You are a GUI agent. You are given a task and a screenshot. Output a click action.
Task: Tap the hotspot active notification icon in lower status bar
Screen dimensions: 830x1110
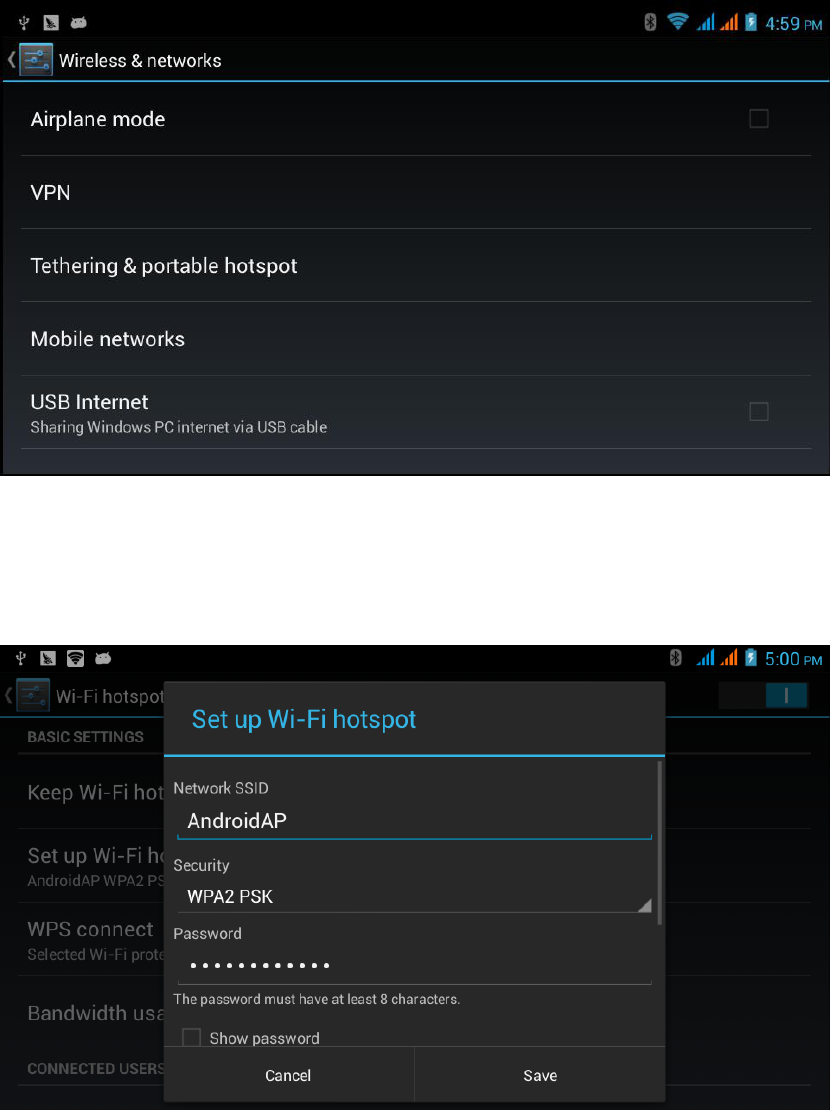(75, 658)
